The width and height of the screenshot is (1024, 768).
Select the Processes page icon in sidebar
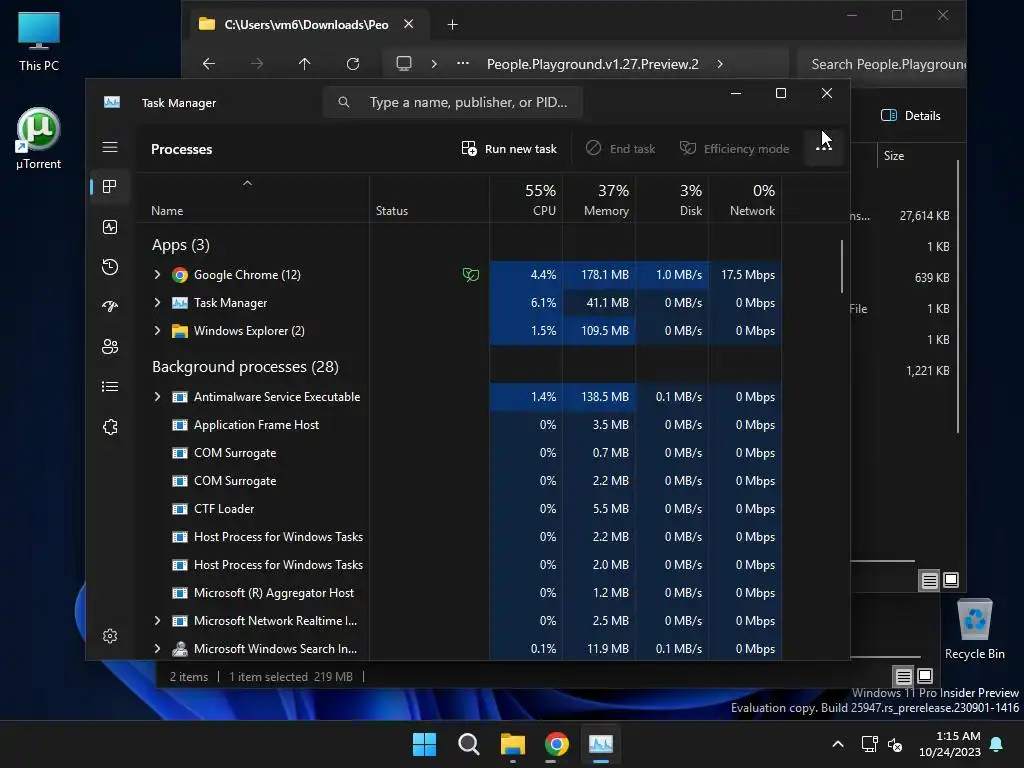[110, 187]
